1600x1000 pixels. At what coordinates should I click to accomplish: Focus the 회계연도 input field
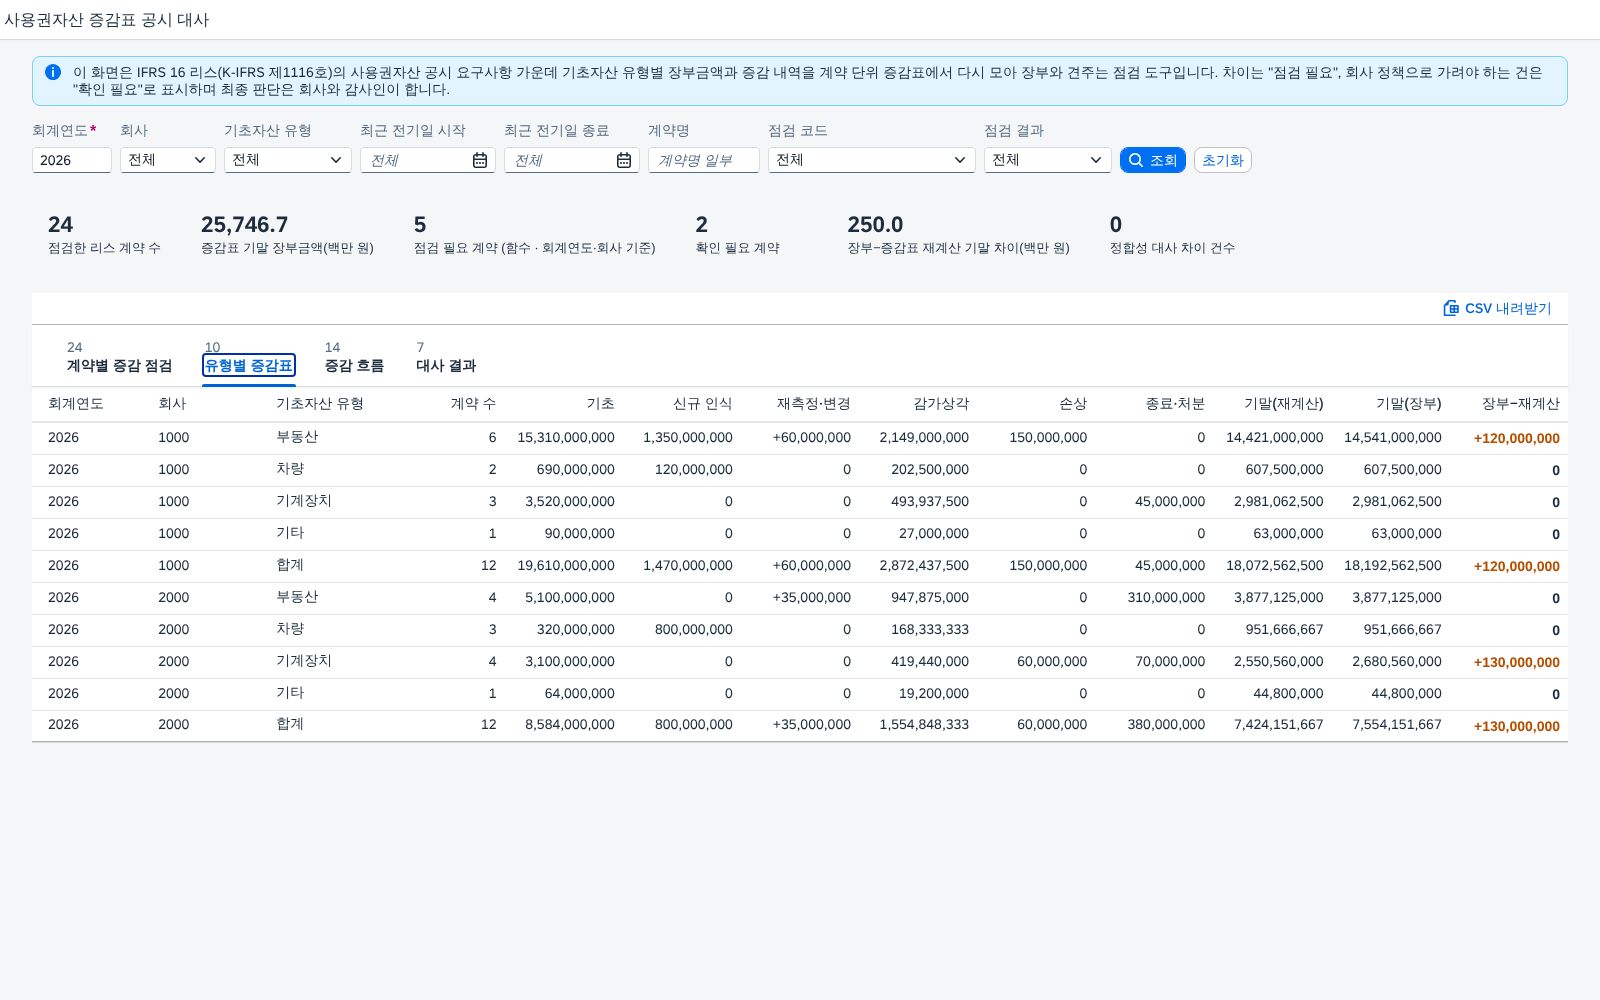(72, 160)
